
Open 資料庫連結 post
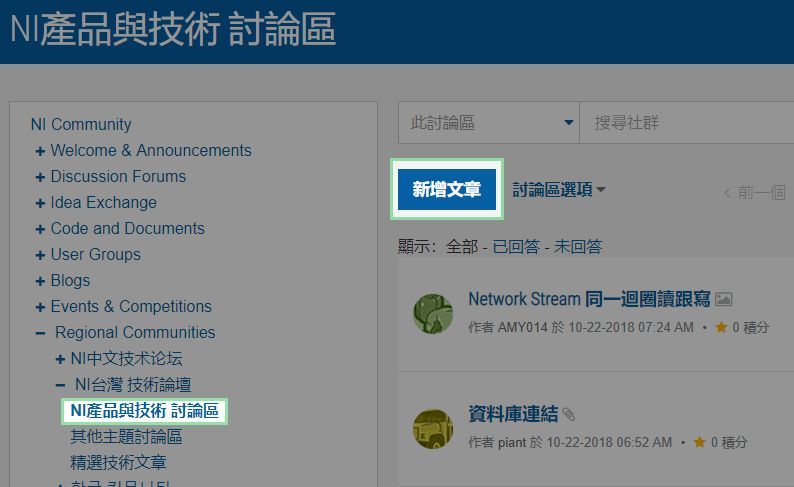point(513,414)
